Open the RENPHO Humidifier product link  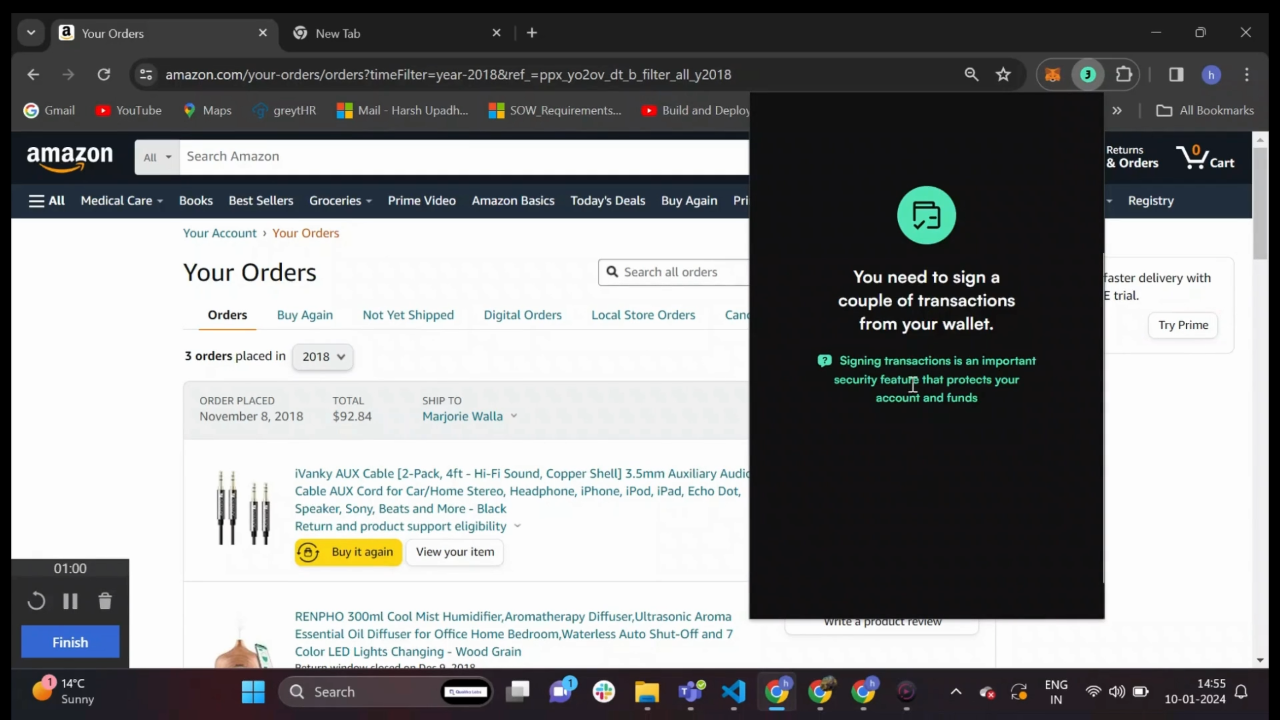pos(514,634)
